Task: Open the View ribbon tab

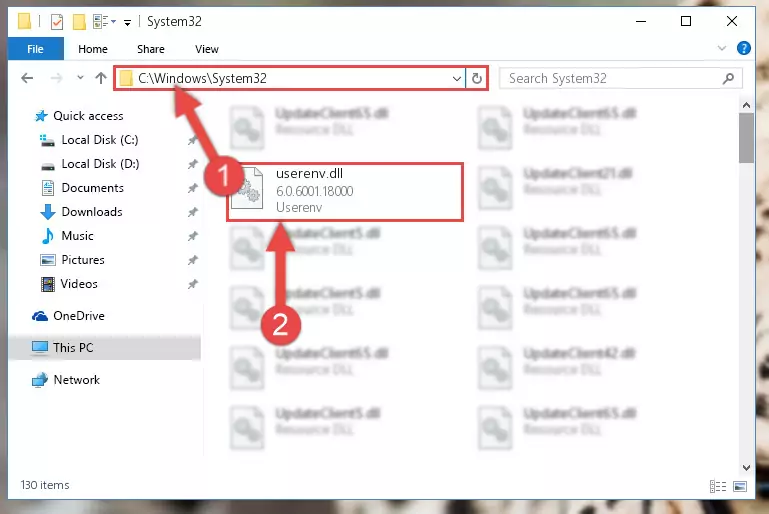Action: click(206, 49)
